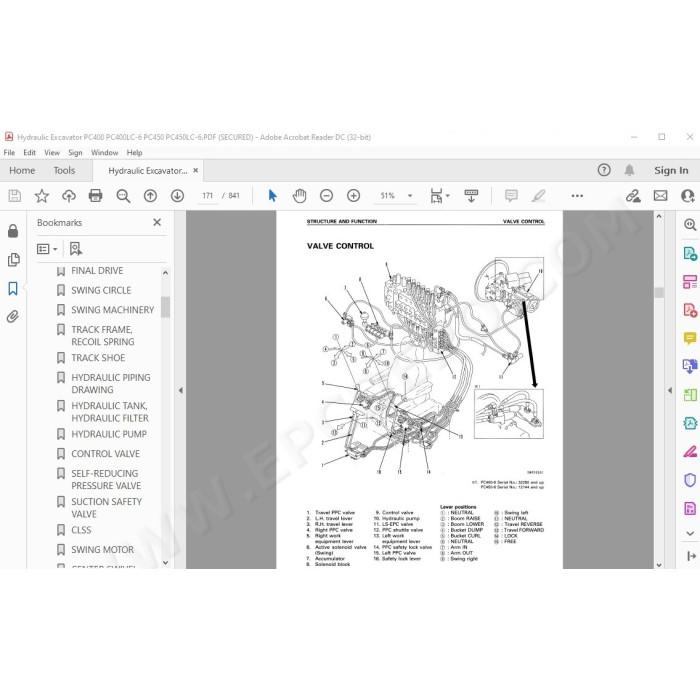
Task: Open the CLSS bookmark
Action: point(81,530)
